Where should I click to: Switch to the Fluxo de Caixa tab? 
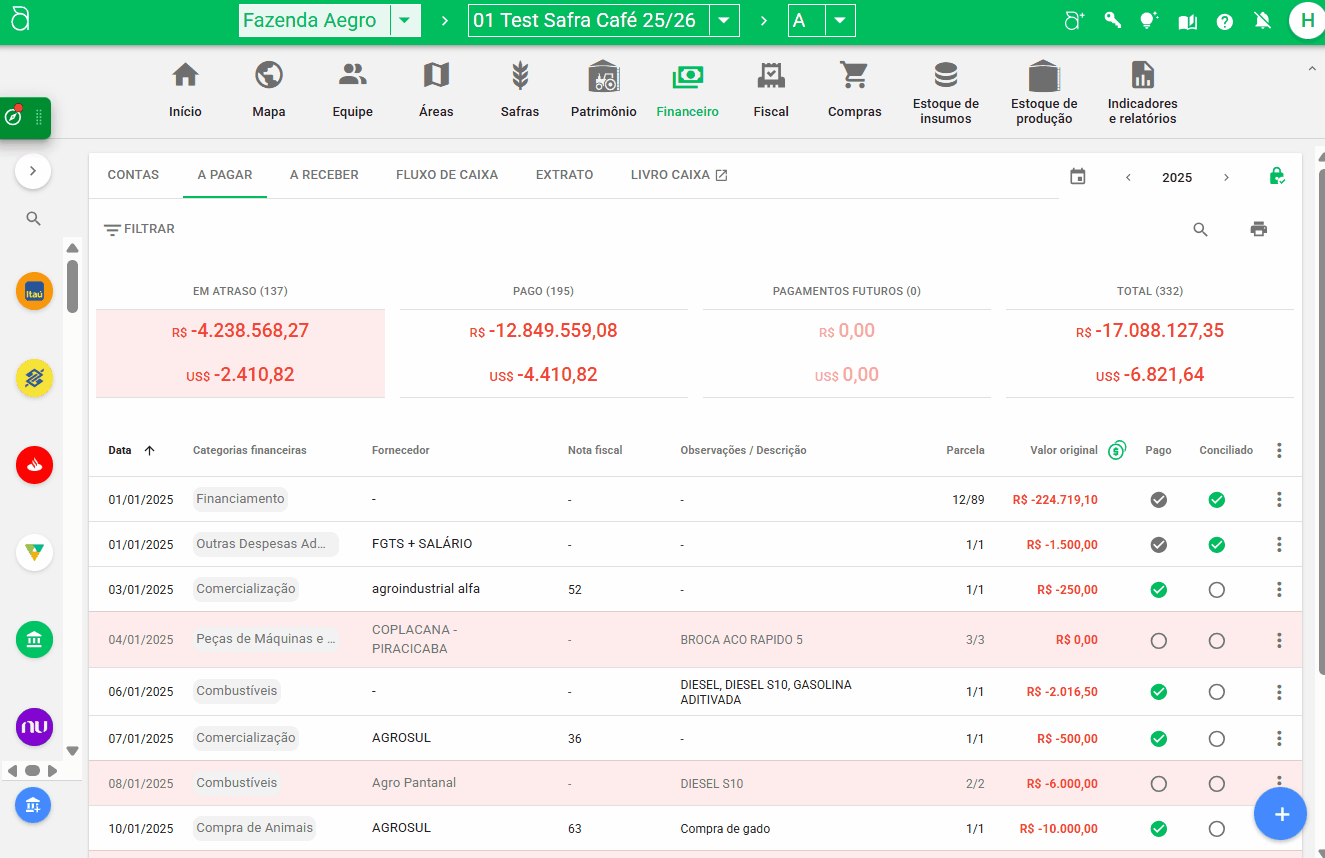tap(446, 175)
